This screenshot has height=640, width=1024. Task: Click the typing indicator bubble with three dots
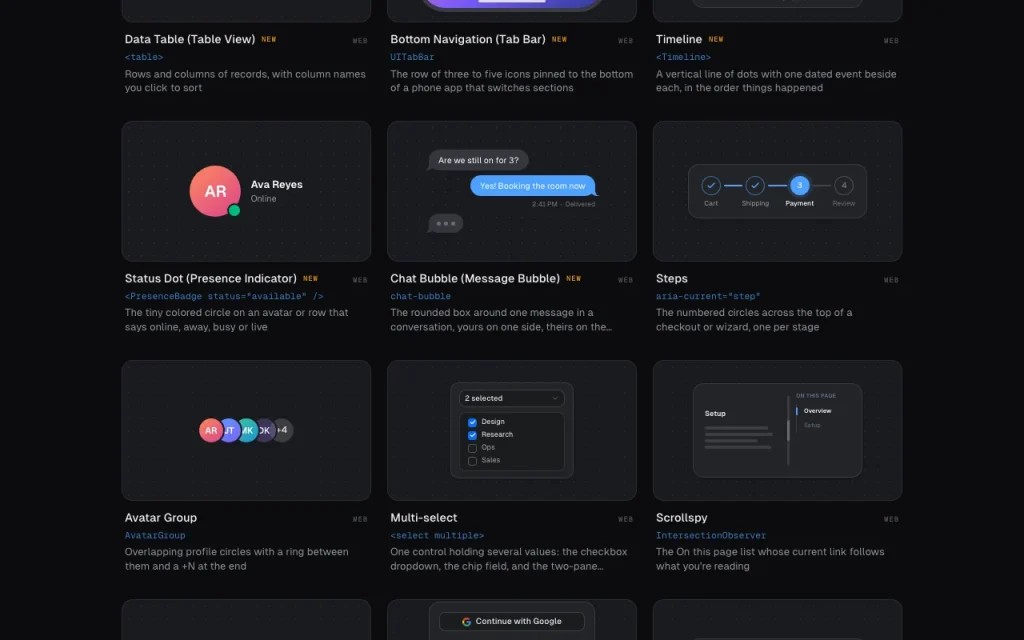[446, 223]
